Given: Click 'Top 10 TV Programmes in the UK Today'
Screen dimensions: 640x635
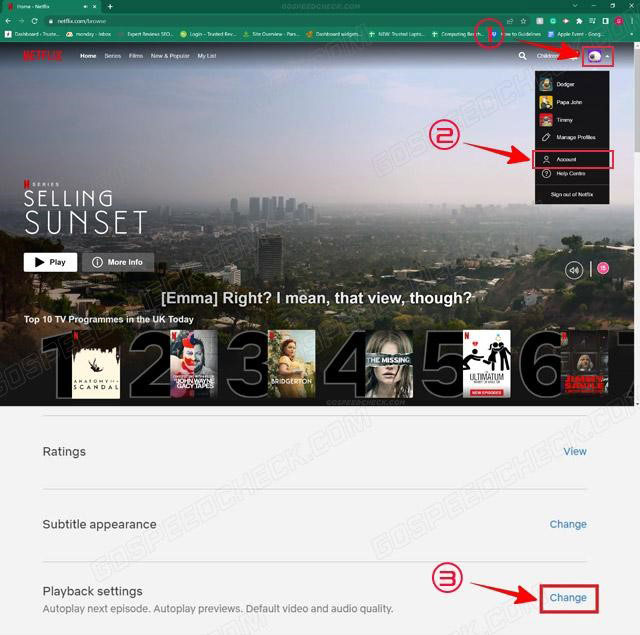Looking at the screenshot, I should pyautogui.click(x=109, y=319).
